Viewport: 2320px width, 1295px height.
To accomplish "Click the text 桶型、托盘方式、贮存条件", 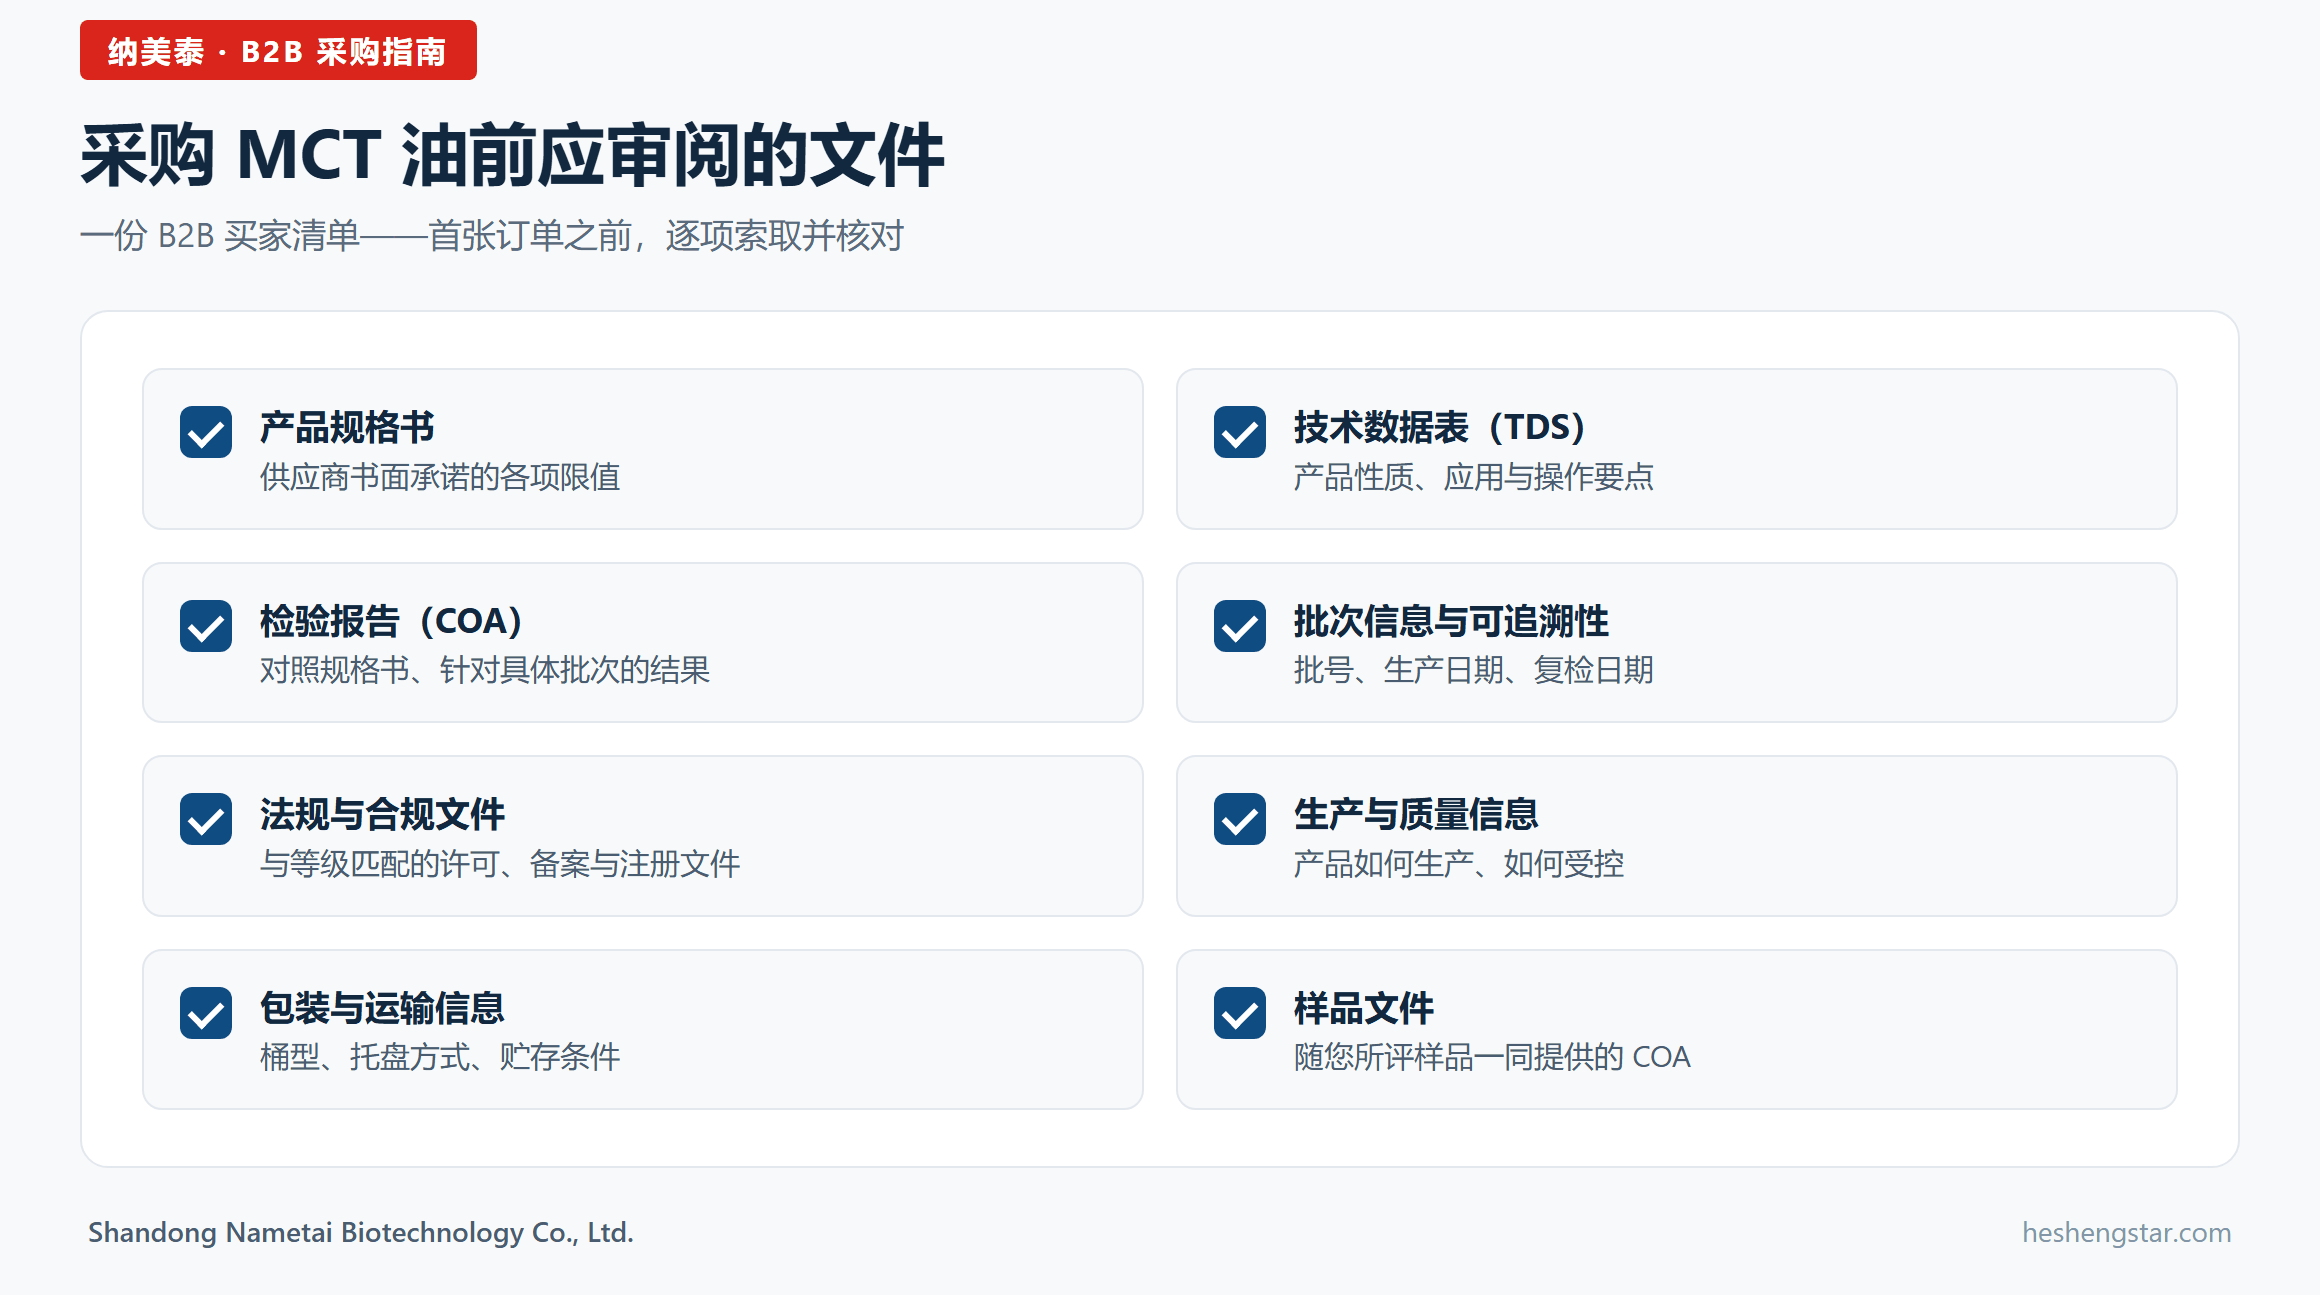I will pos(440,1057).
